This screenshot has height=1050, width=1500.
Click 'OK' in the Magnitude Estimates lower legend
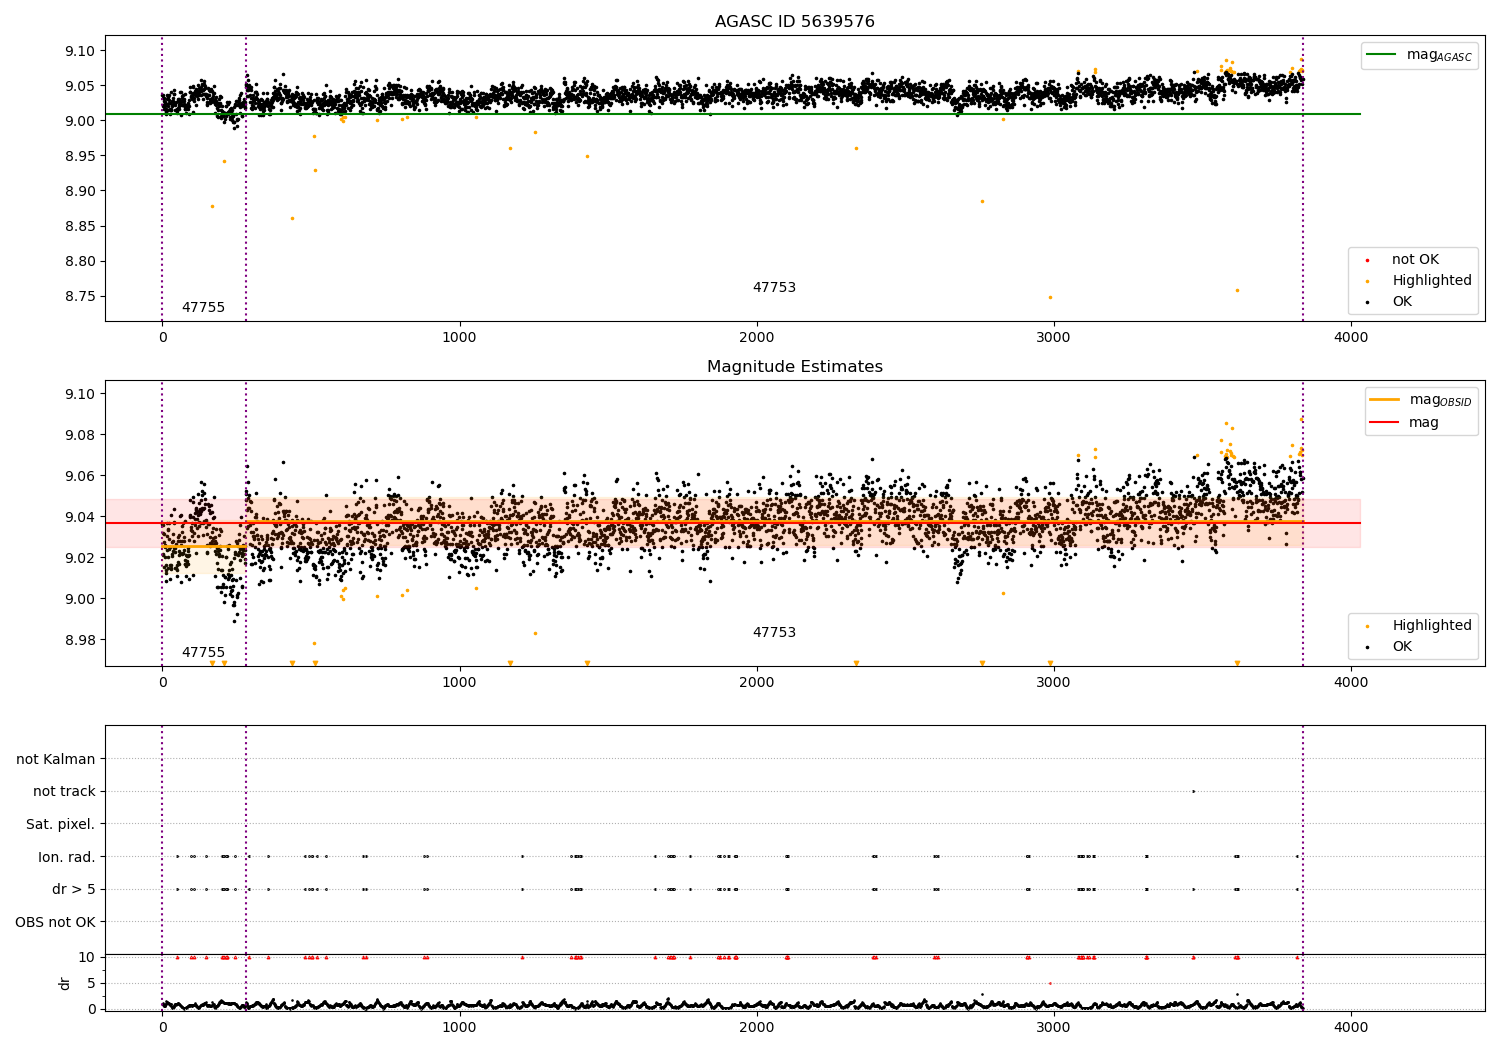point(1402,647)
